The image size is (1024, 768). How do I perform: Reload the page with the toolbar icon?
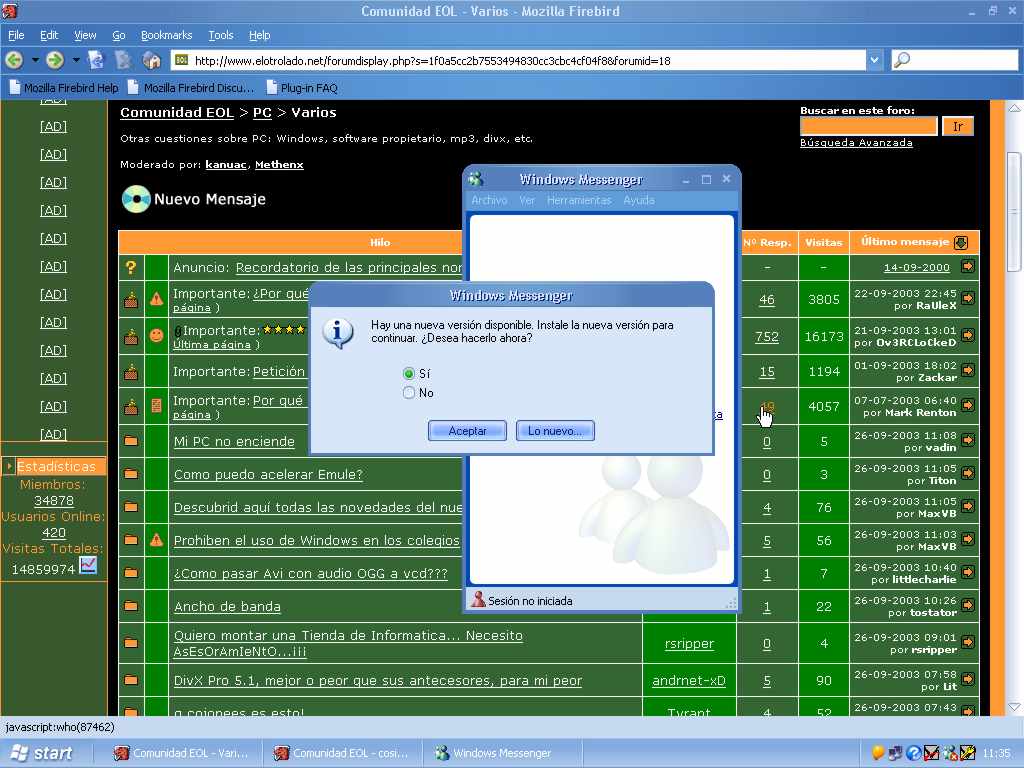(96, 60)
